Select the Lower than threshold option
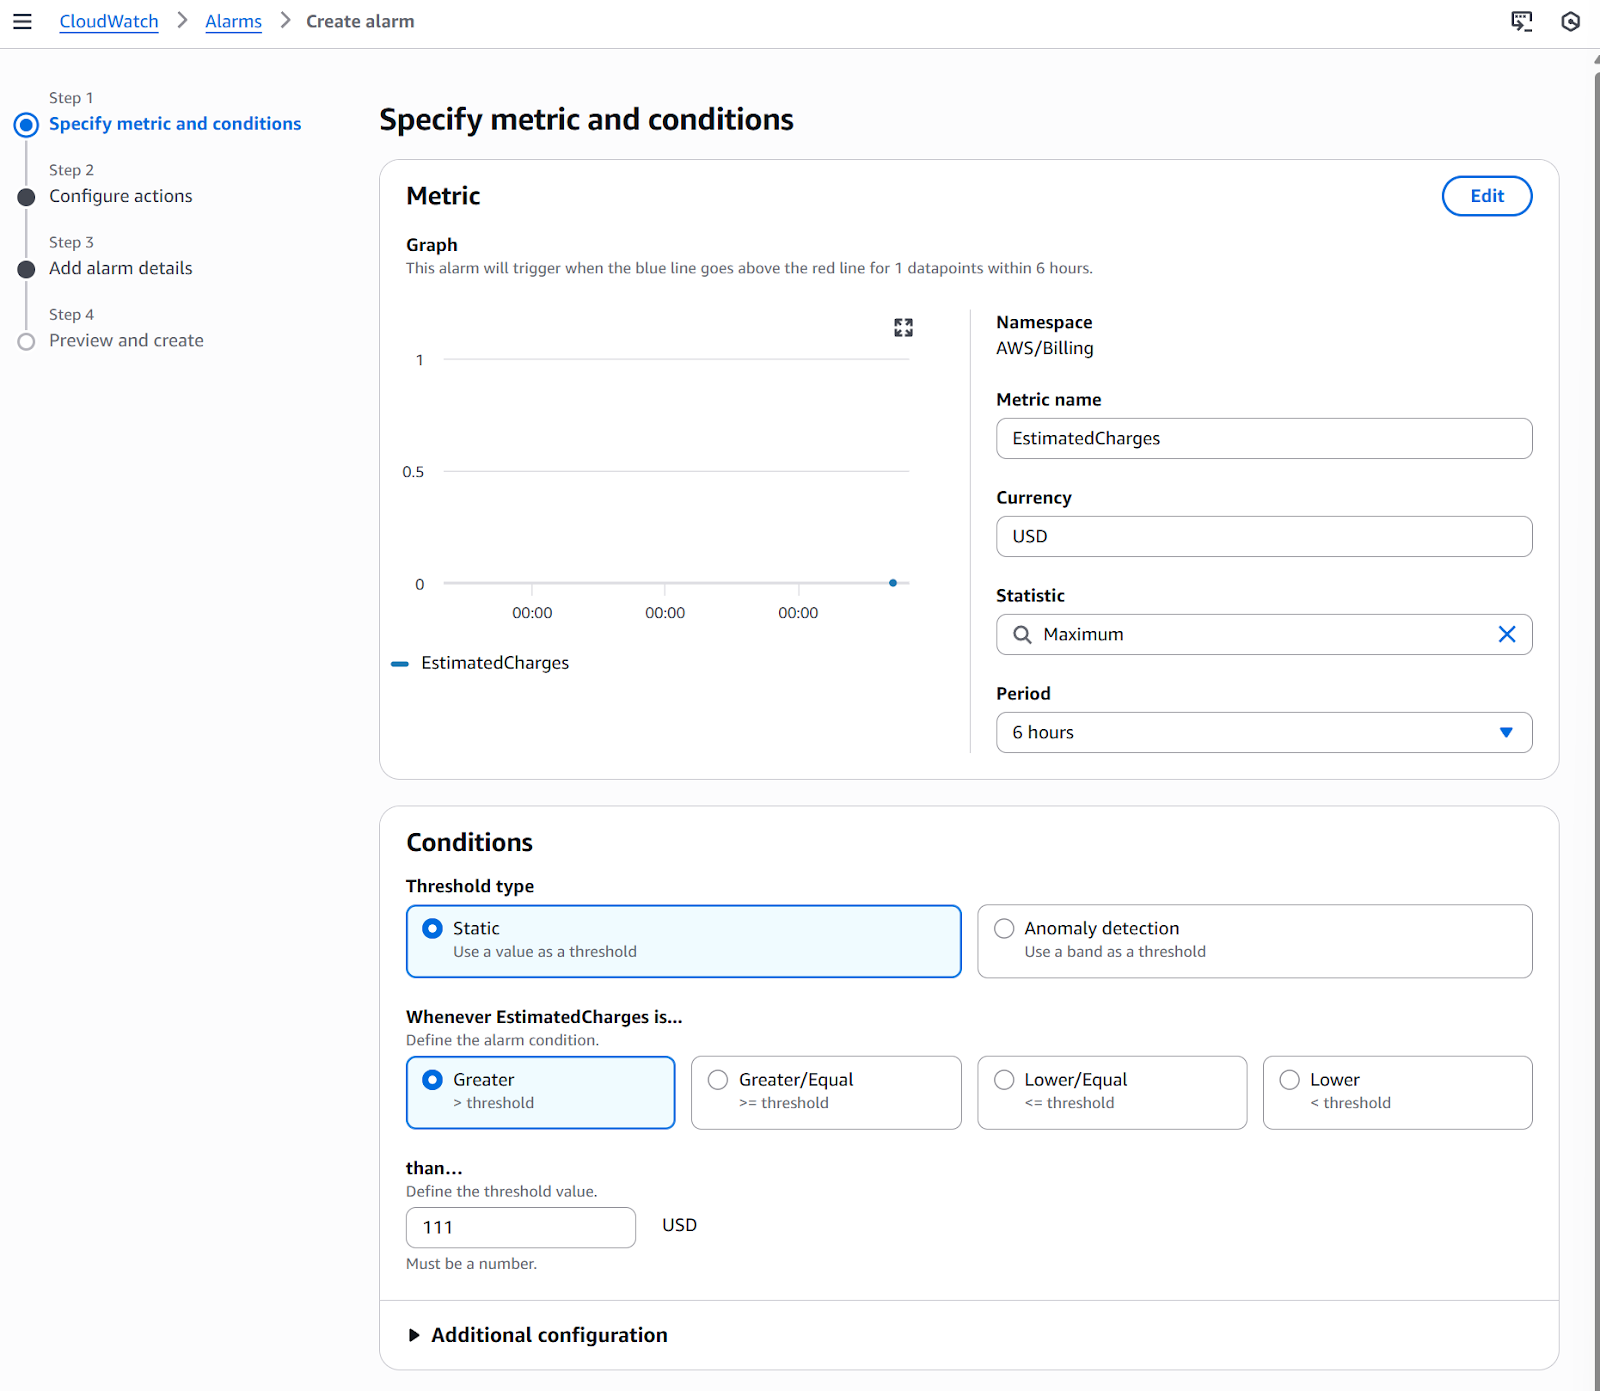The height and width of the screenshot is (1391, 1600). tap(1290, 1080)
